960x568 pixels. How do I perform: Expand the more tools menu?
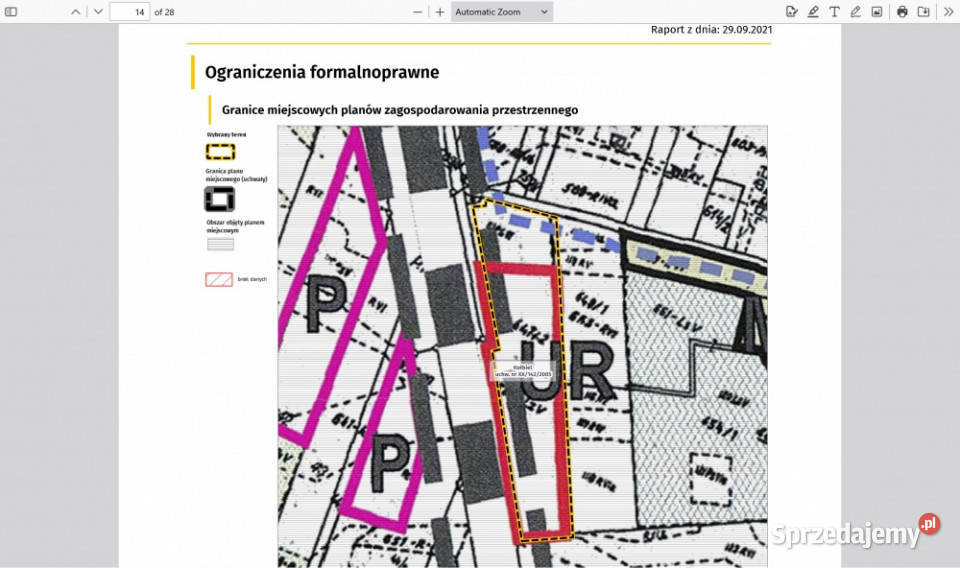click(948, 11)
